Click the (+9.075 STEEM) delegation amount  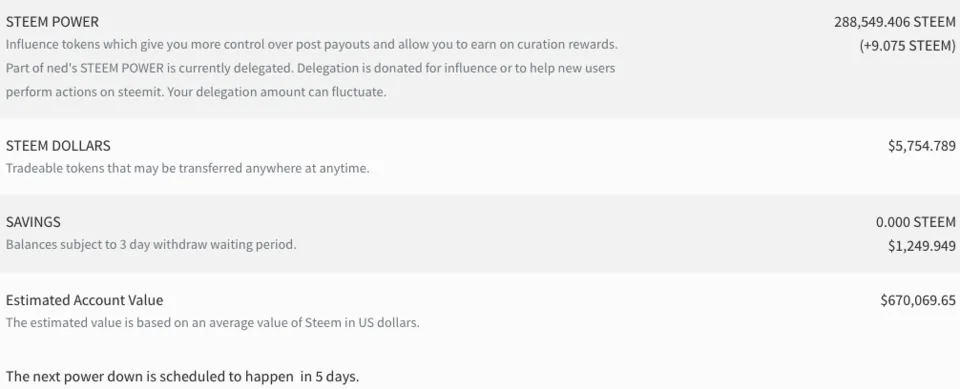coord(907,45)
